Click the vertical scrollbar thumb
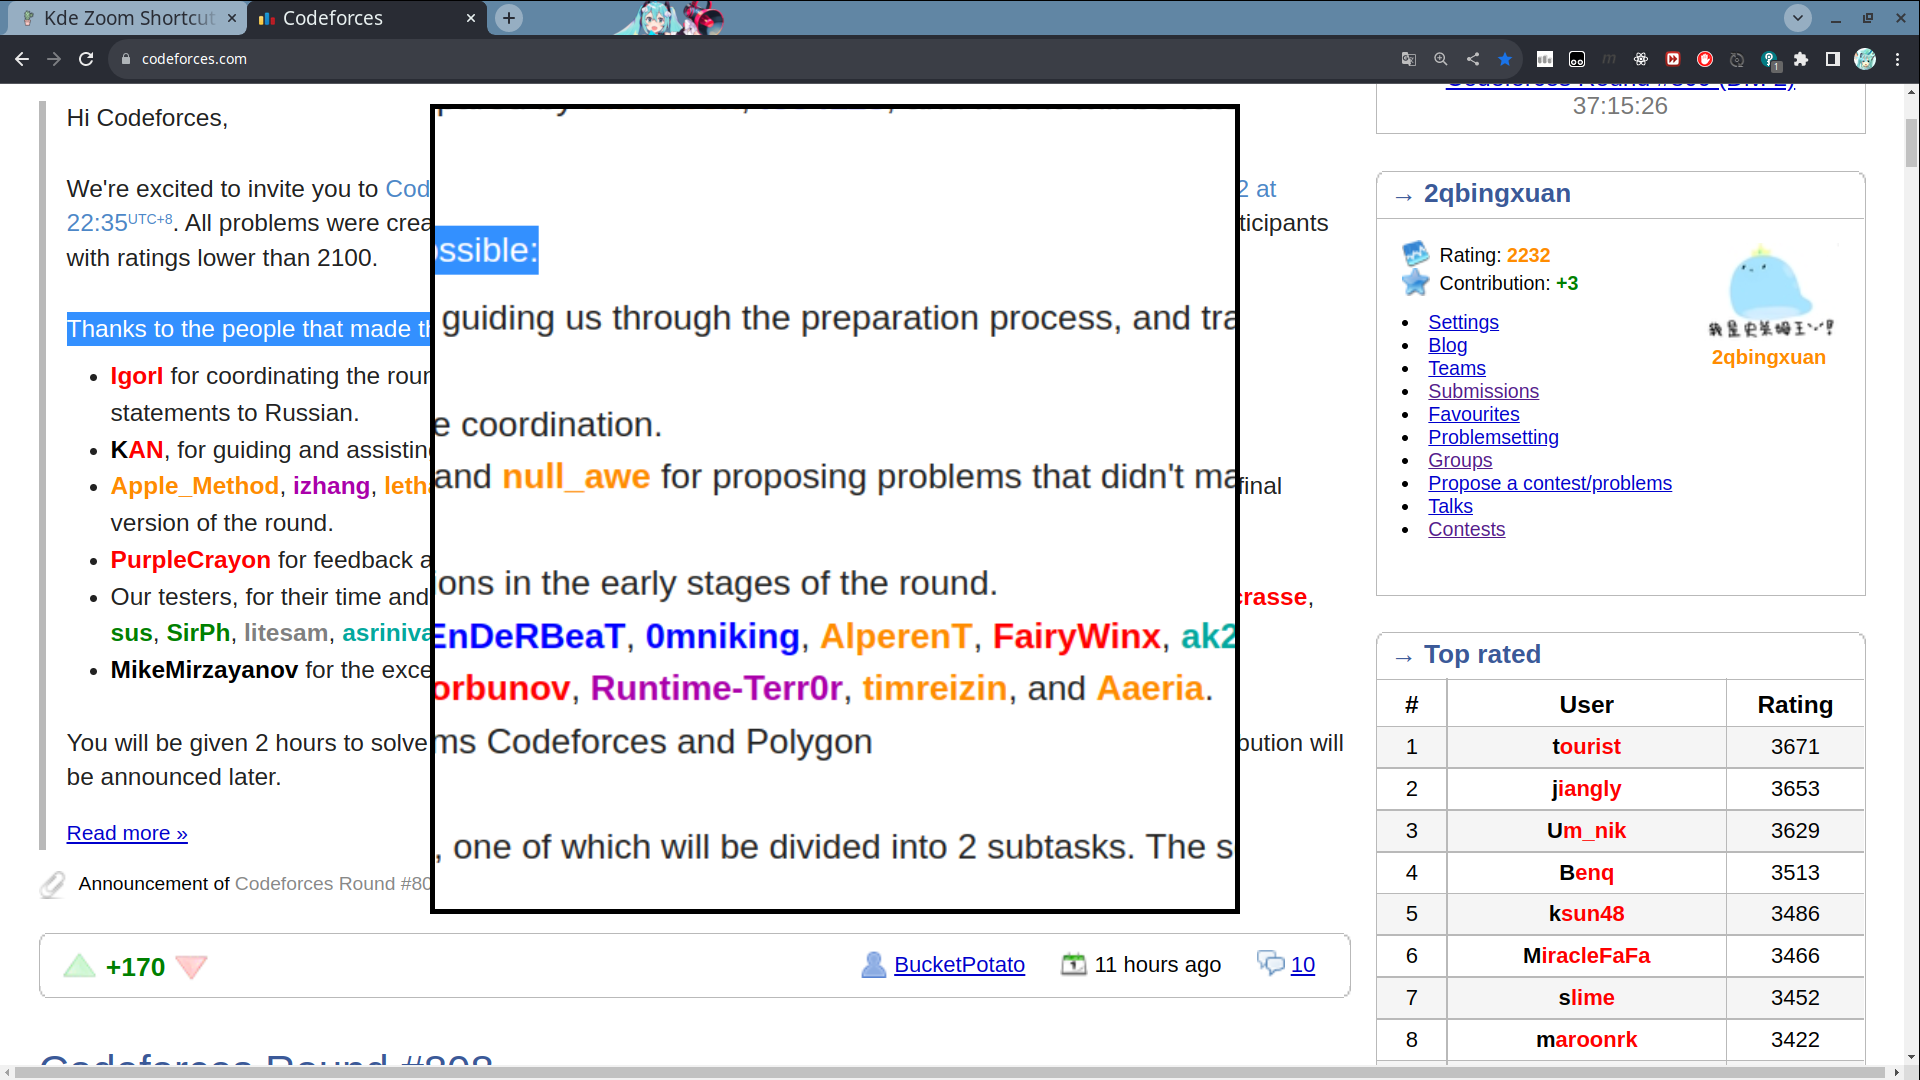Viewport: 1920px width, 1080px height. point(1911,143)
